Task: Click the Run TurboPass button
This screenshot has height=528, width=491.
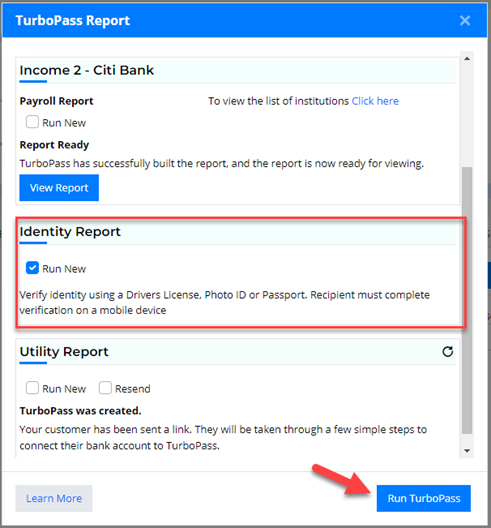Action: click(424, 498)
